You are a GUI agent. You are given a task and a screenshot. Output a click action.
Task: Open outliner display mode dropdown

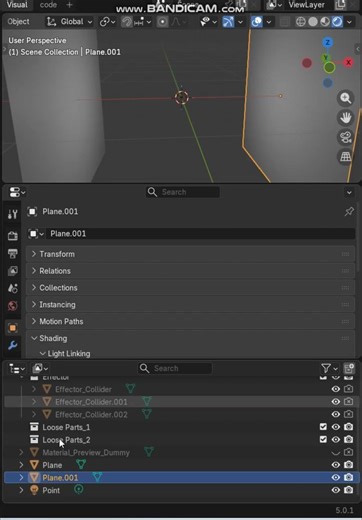(41, 368)
